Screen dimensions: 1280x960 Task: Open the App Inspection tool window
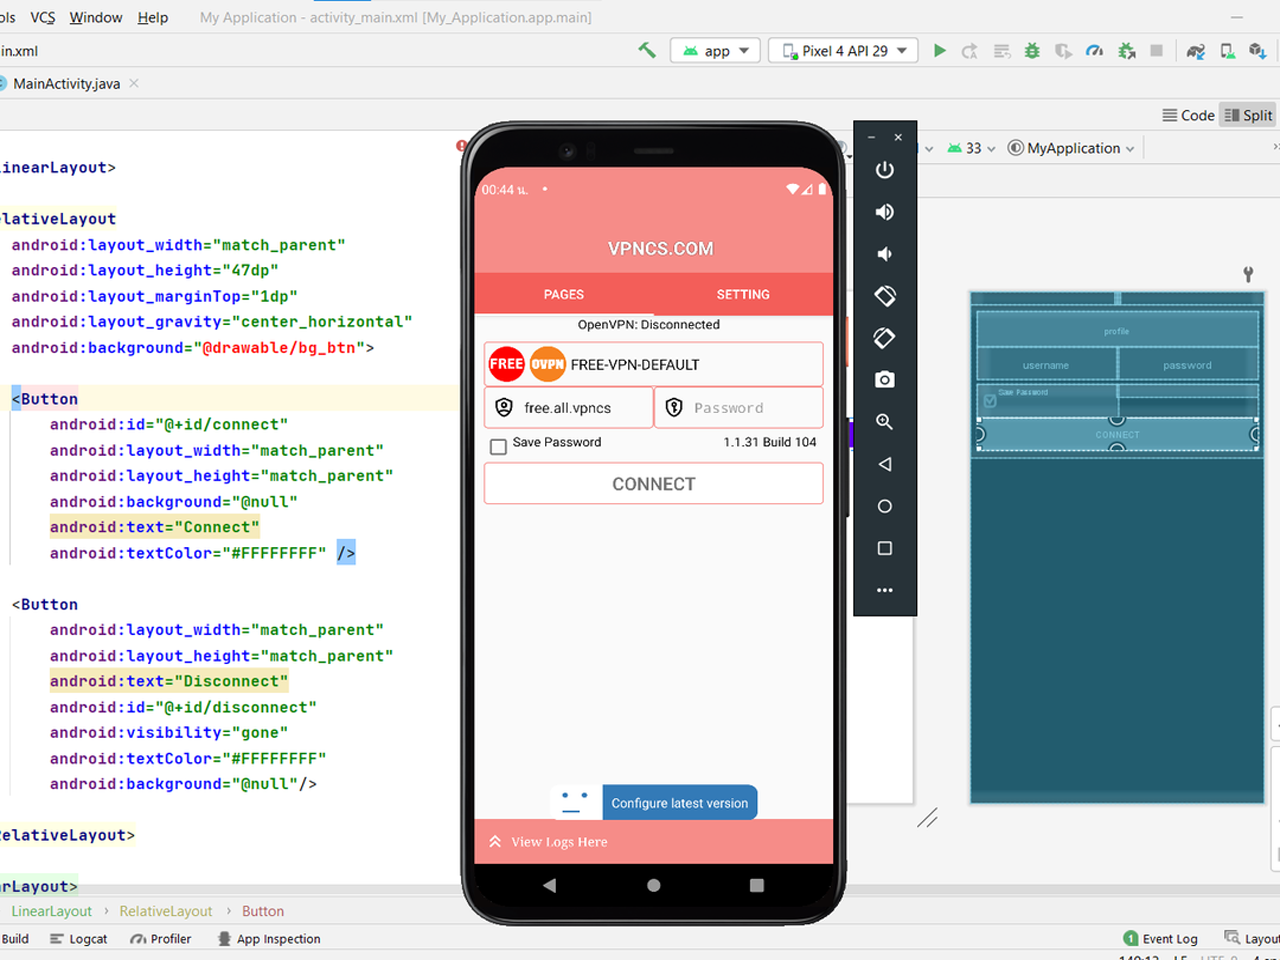pos(269,939)
